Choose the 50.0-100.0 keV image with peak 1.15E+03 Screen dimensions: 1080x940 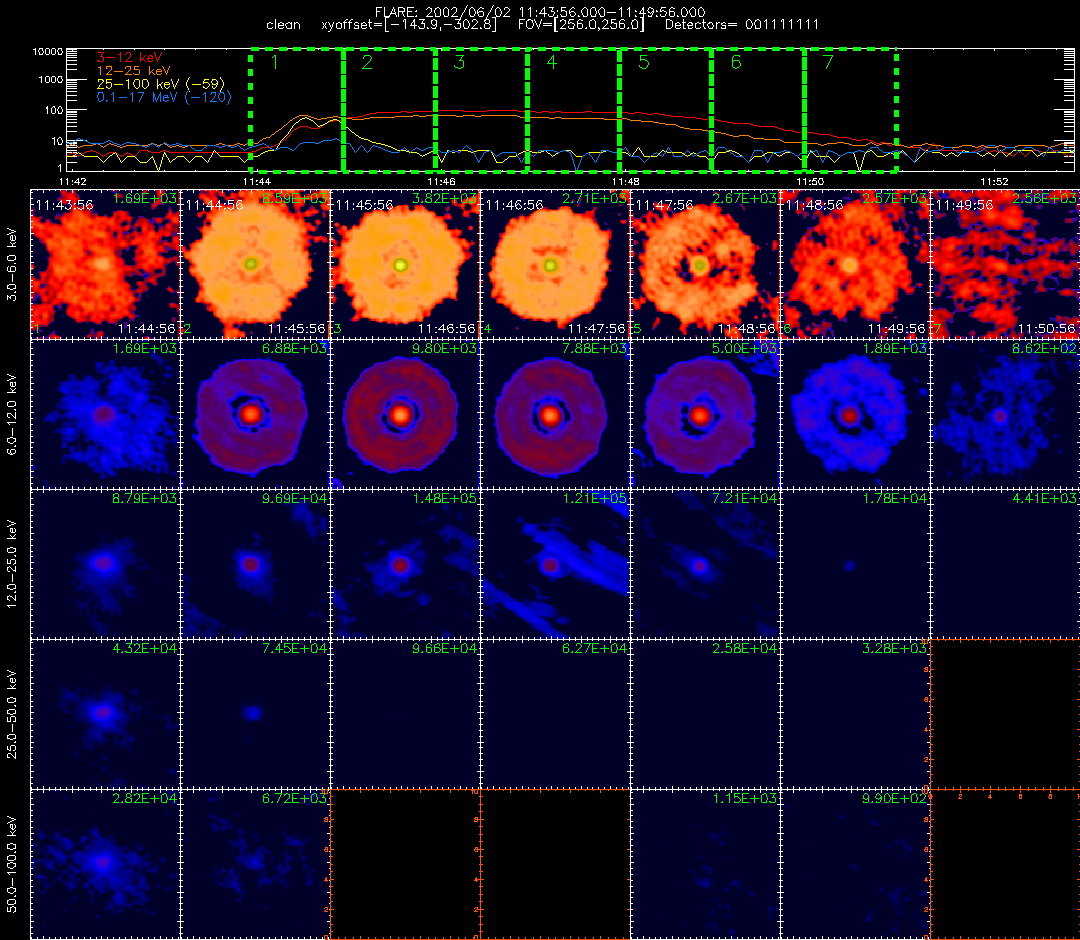706,864
